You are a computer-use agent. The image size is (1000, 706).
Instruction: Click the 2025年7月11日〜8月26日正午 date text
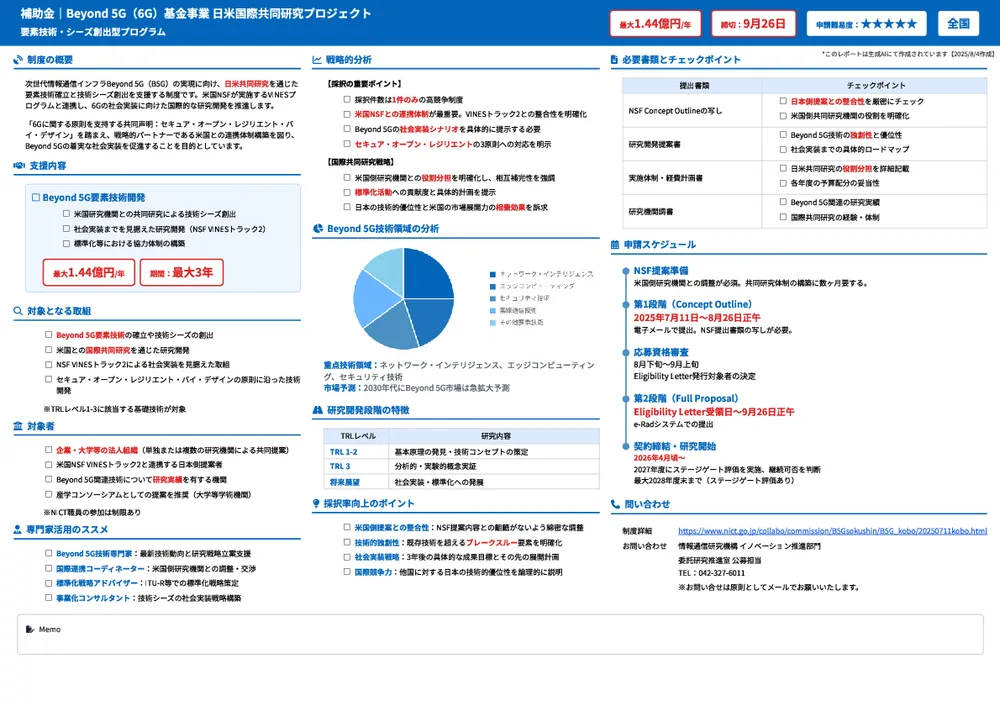(x=696, y=318)
